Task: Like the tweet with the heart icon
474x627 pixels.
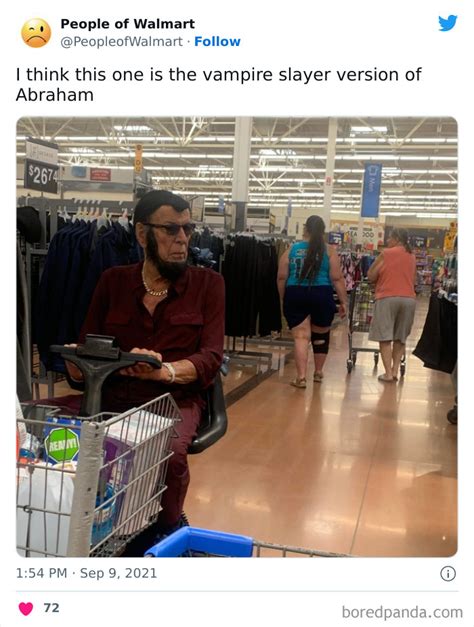Action: click(x=26, y=608)
